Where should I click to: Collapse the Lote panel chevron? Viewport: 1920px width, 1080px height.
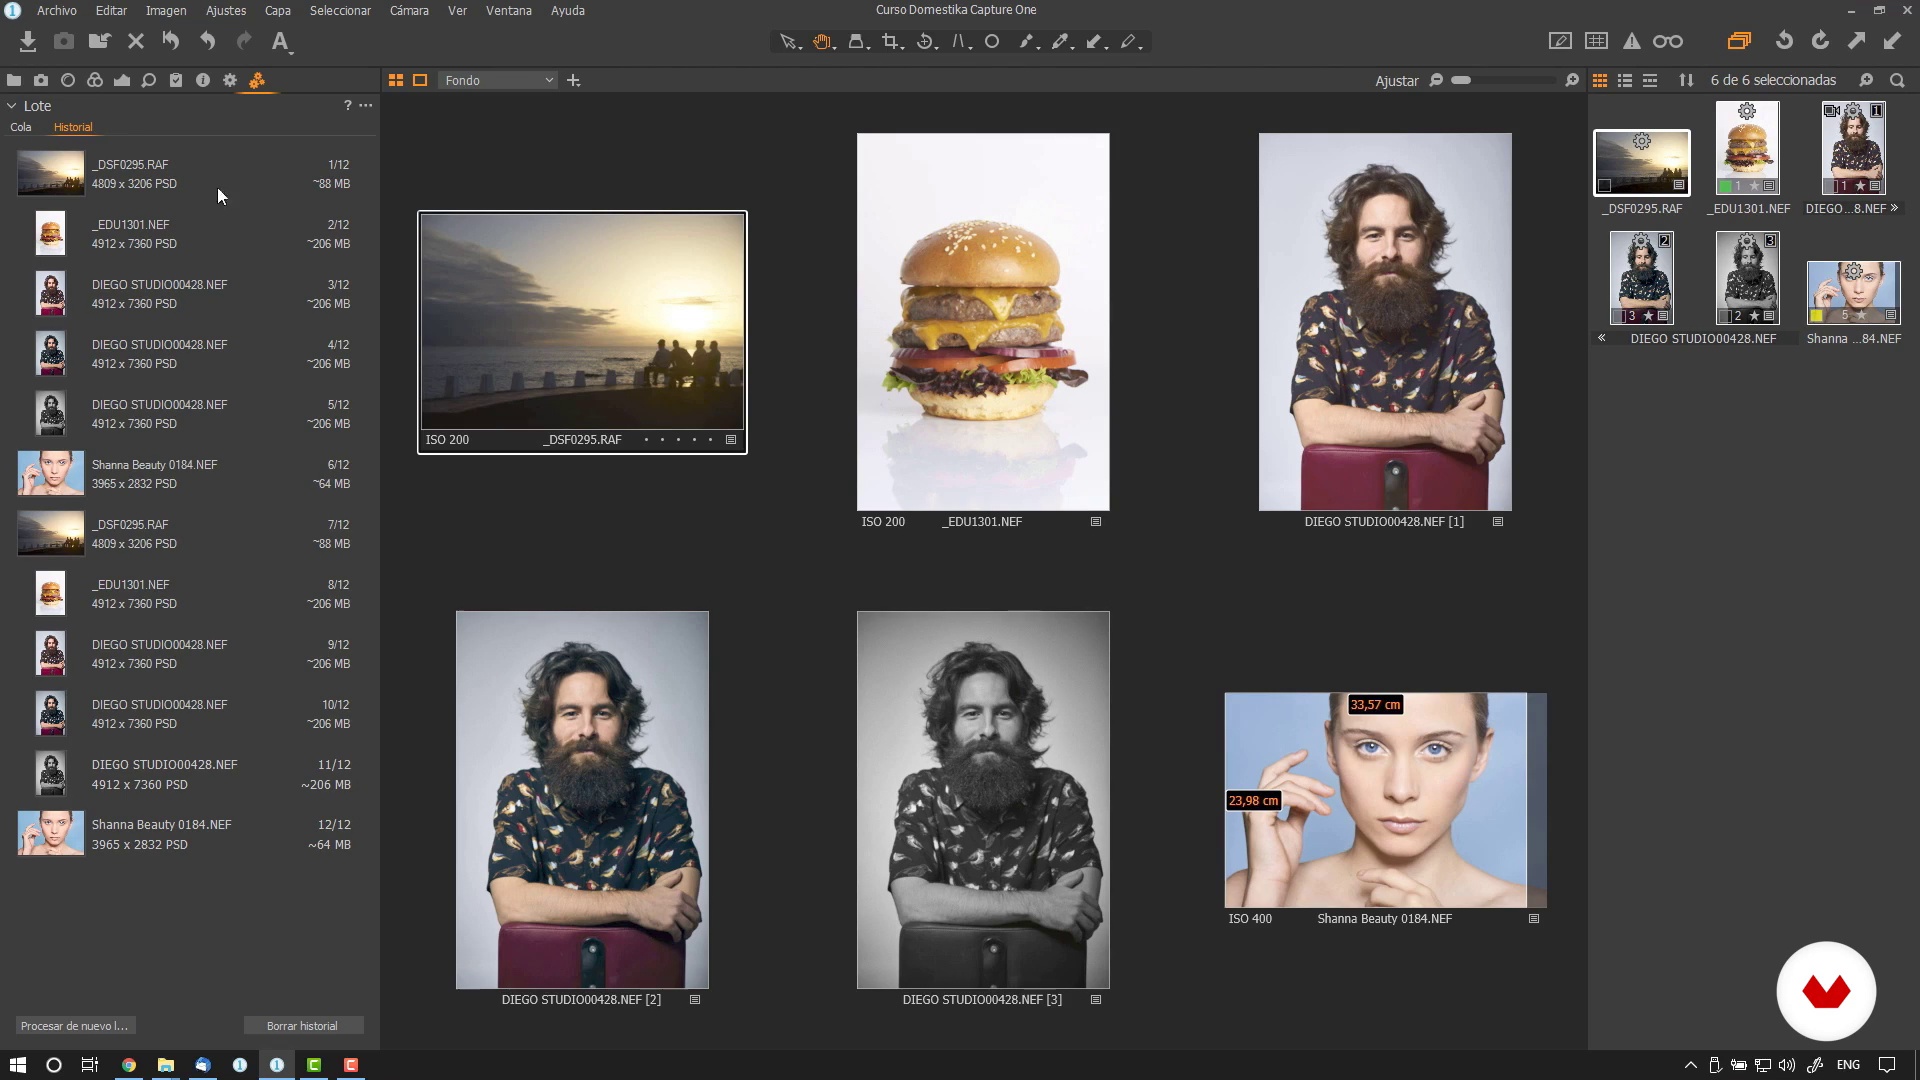pos(12,106)
